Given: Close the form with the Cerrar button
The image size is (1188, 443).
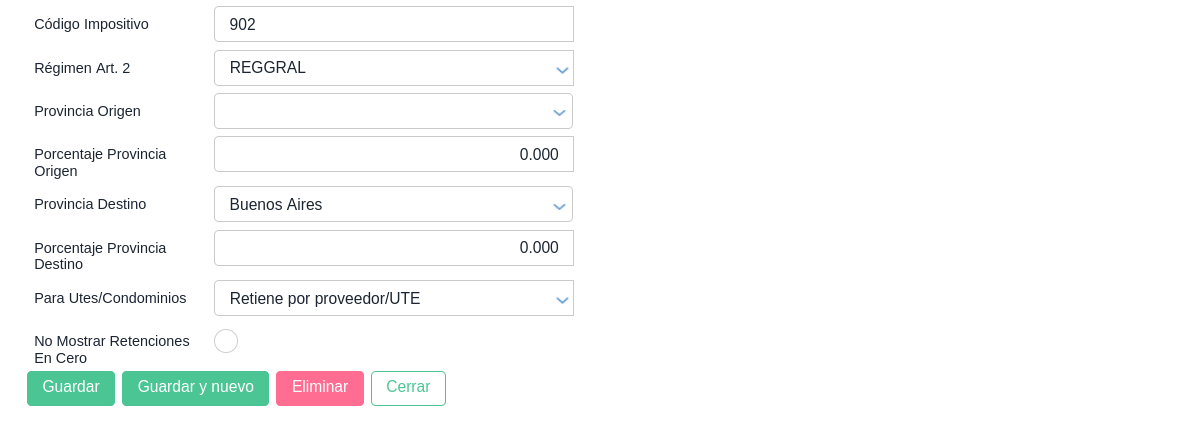Looking at the screenshot, I should 408,388.
